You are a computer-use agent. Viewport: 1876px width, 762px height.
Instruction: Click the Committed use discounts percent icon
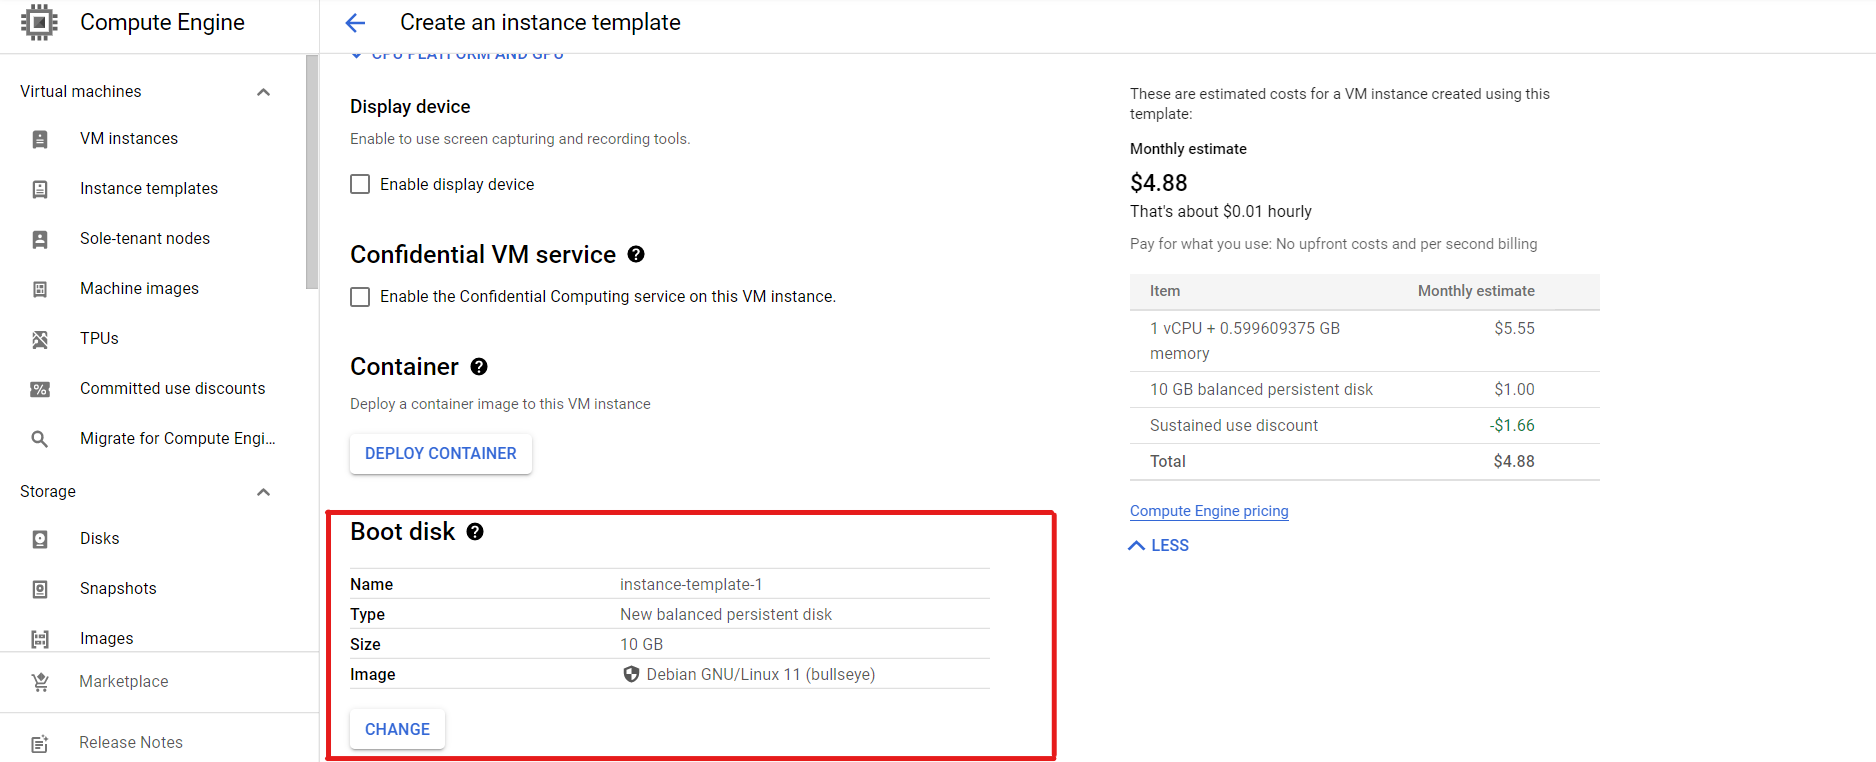[40, 389]
